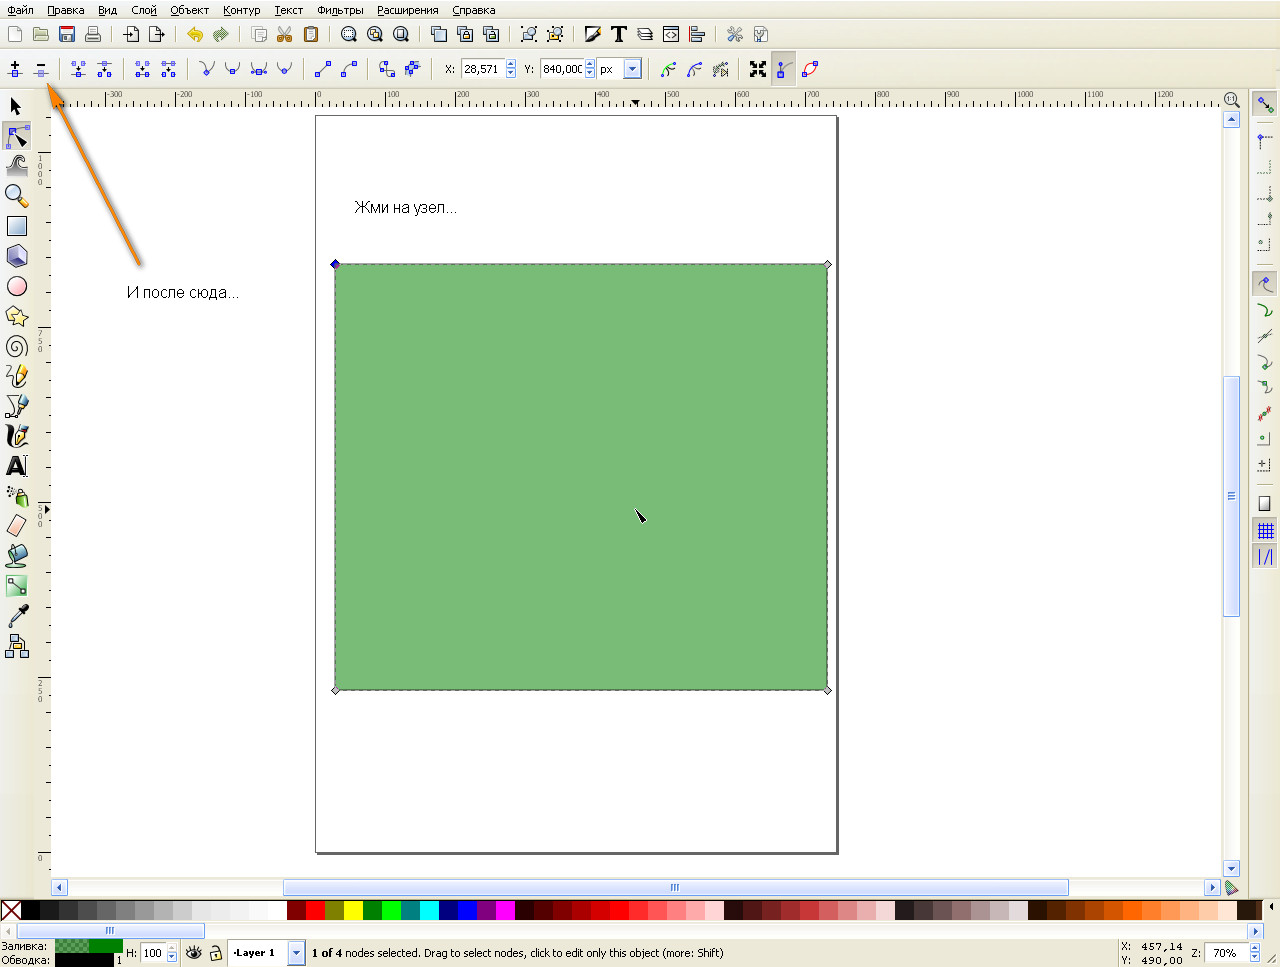Expand the Layer 1 dropdown
This screenshot has width=1280, height=967.
pyautogui.click(x=296, y=953)
